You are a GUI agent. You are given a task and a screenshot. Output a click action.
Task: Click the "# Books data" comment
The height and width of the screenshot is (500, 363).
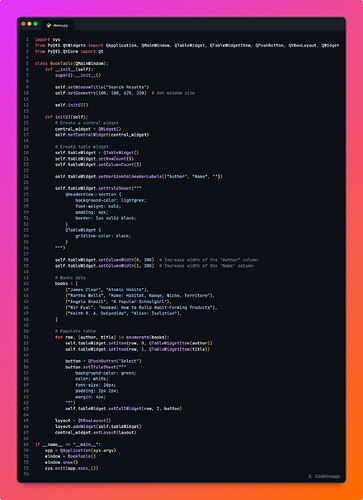click(70, 278)
